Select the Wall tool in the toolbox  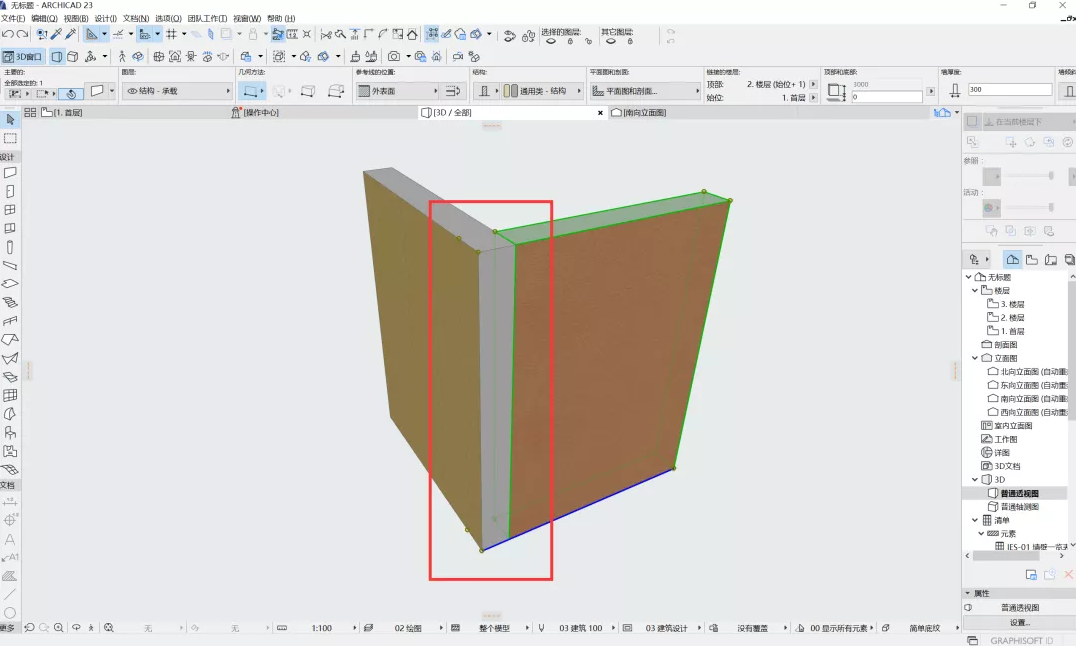point(10,173)
